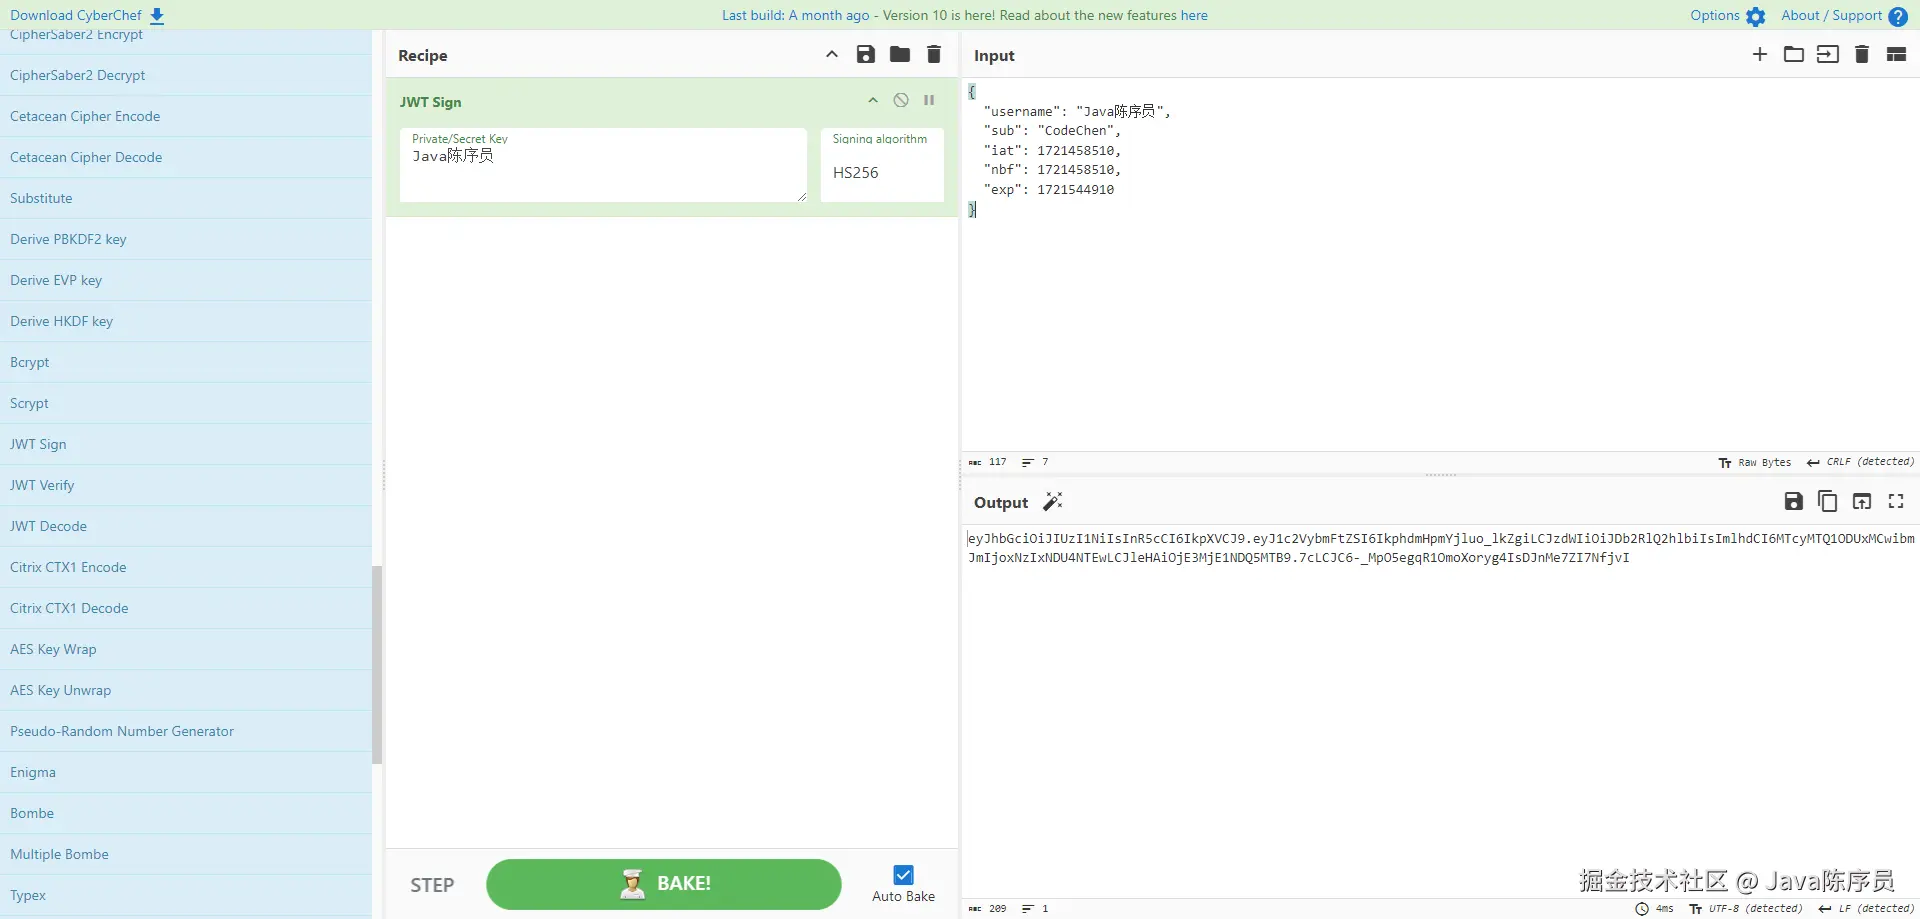
Task: Load a recipe with folder icon
Action: 900,55
